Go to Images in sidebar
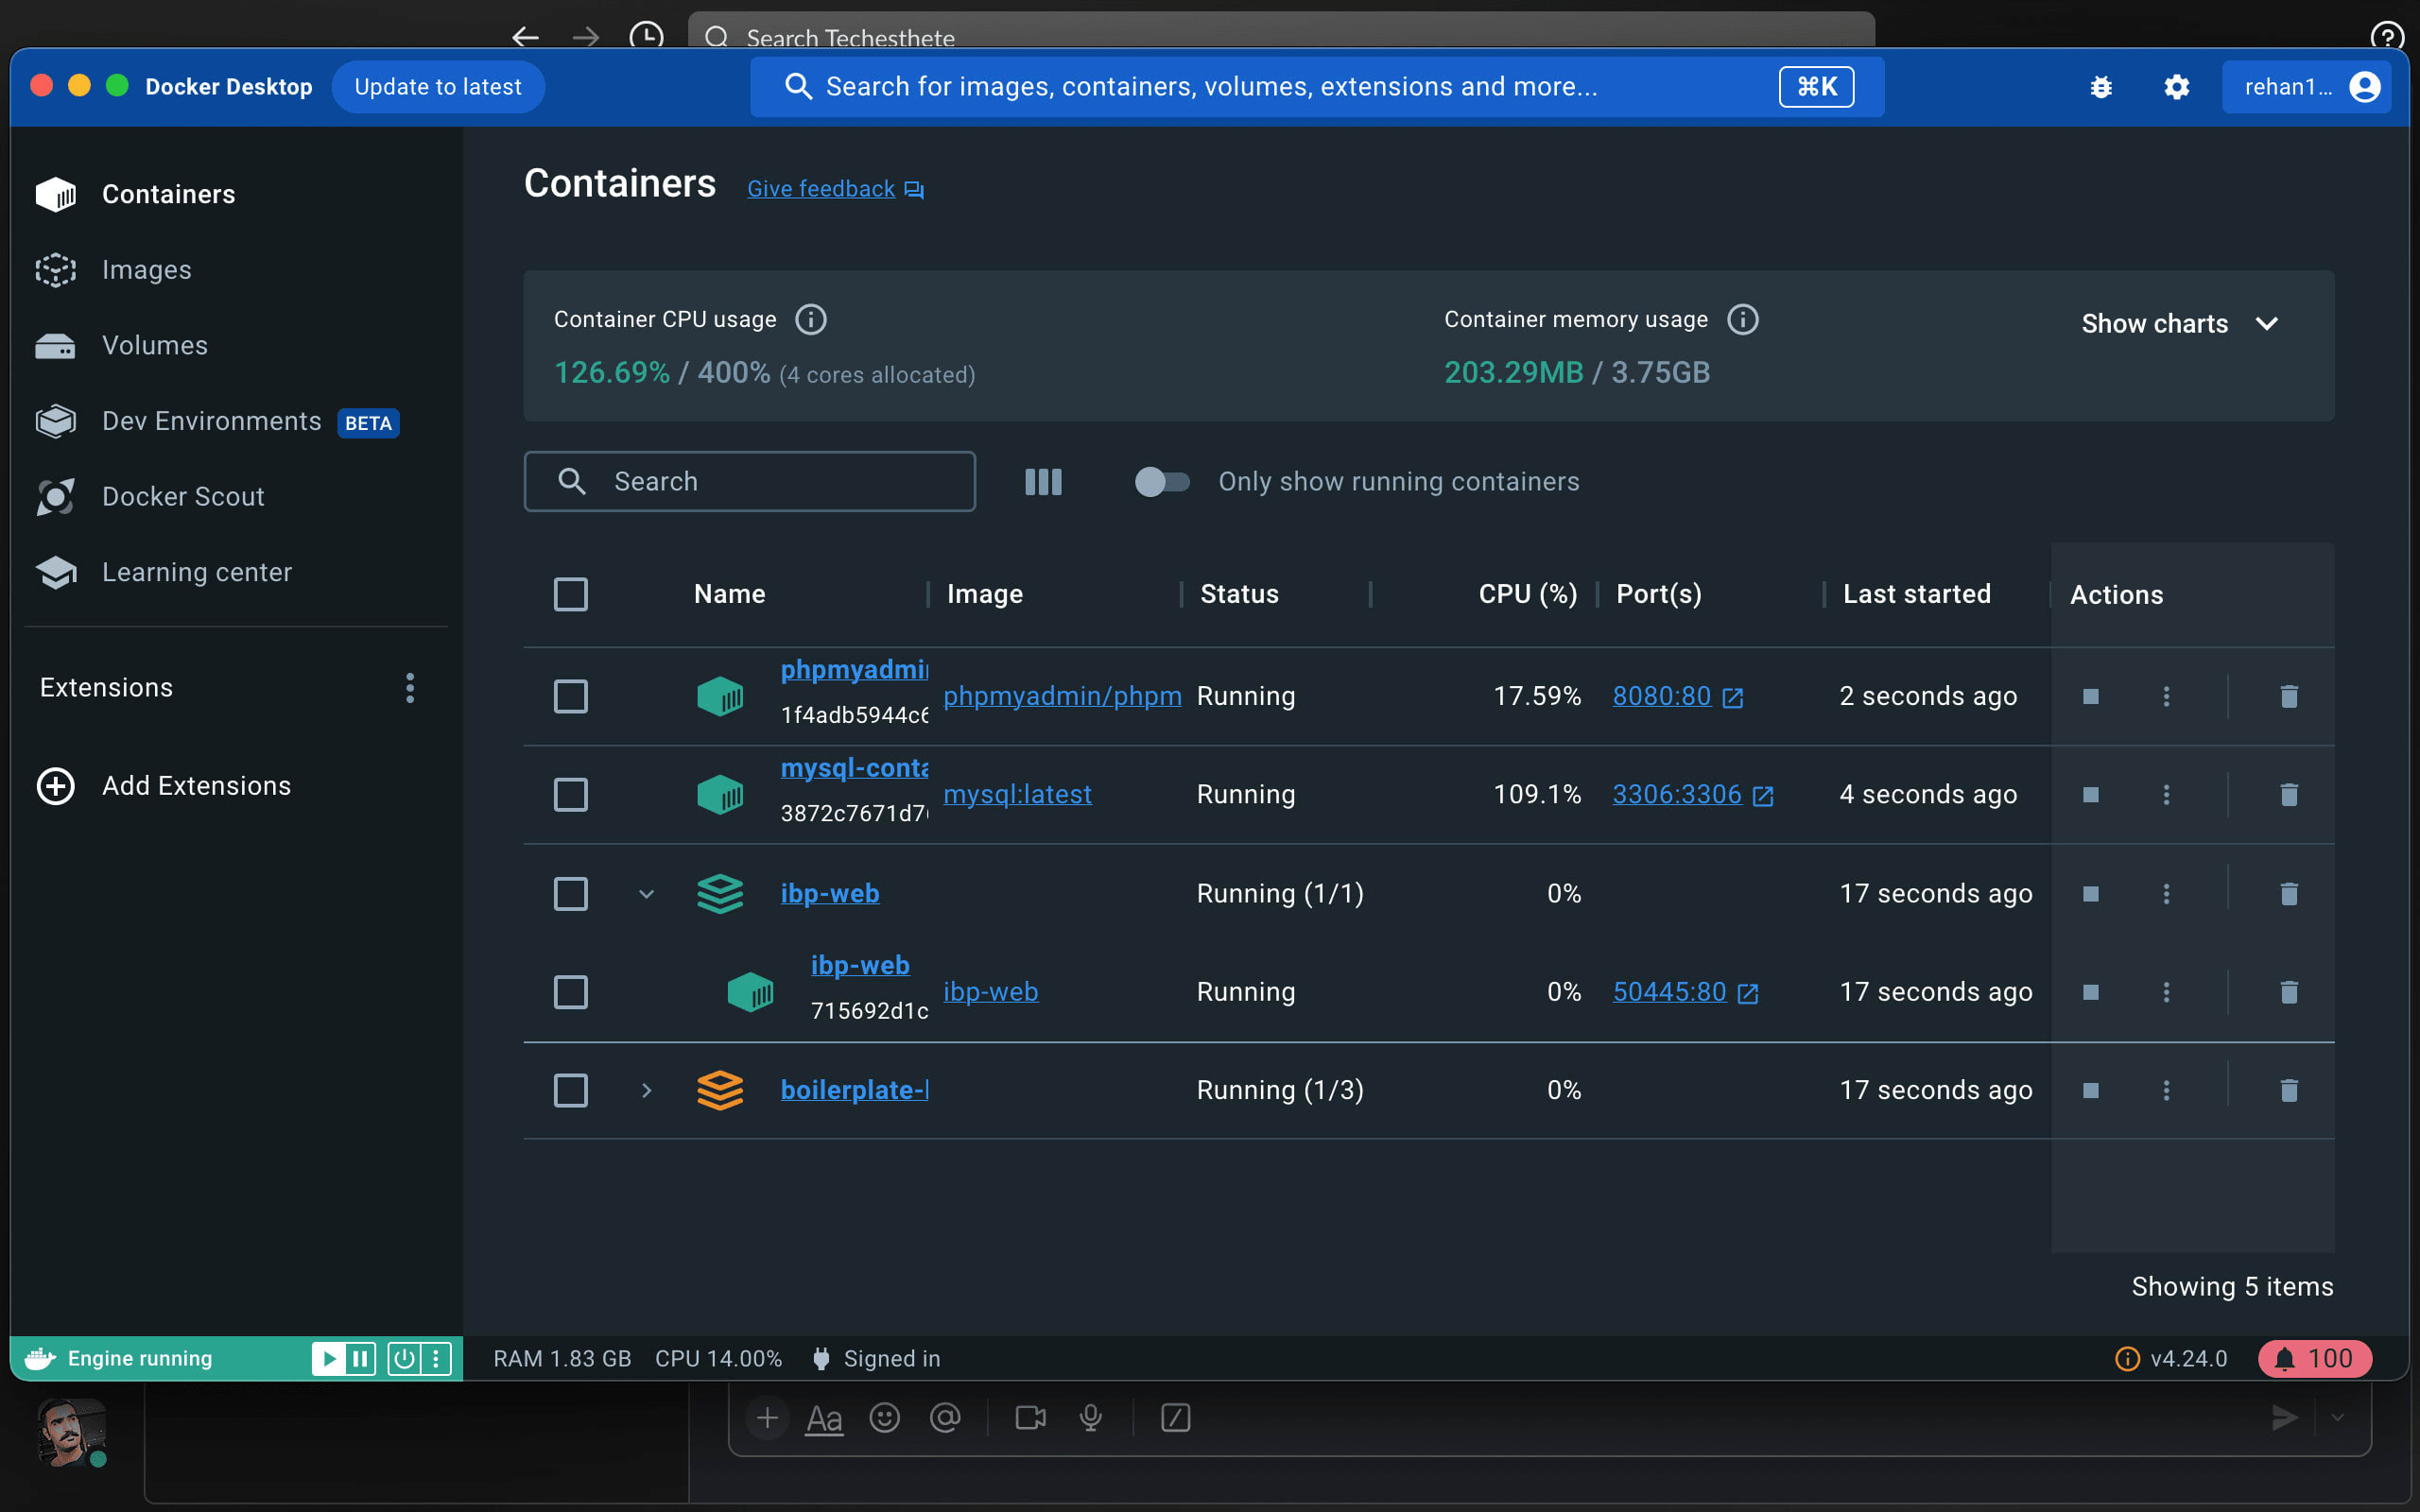Image resolution: width=2420 pixels, height=1512 pixels. click(x=146, y=270)
